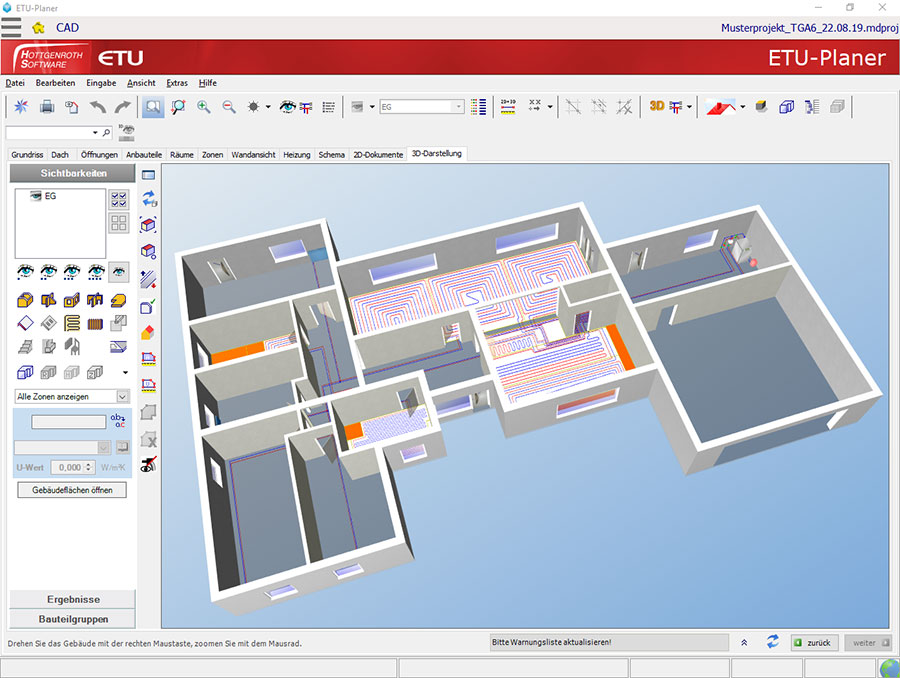Click the weiter button

coord(867,642)
